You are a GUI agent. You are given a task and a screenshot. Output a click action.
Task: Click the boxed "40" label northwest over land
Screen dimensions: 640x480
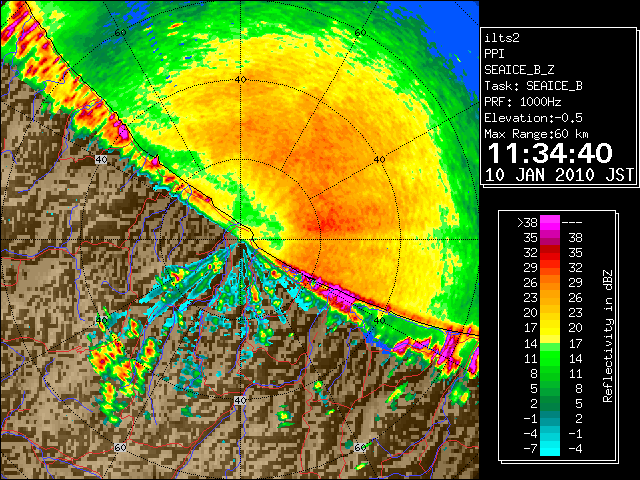(x=101, y=160)
